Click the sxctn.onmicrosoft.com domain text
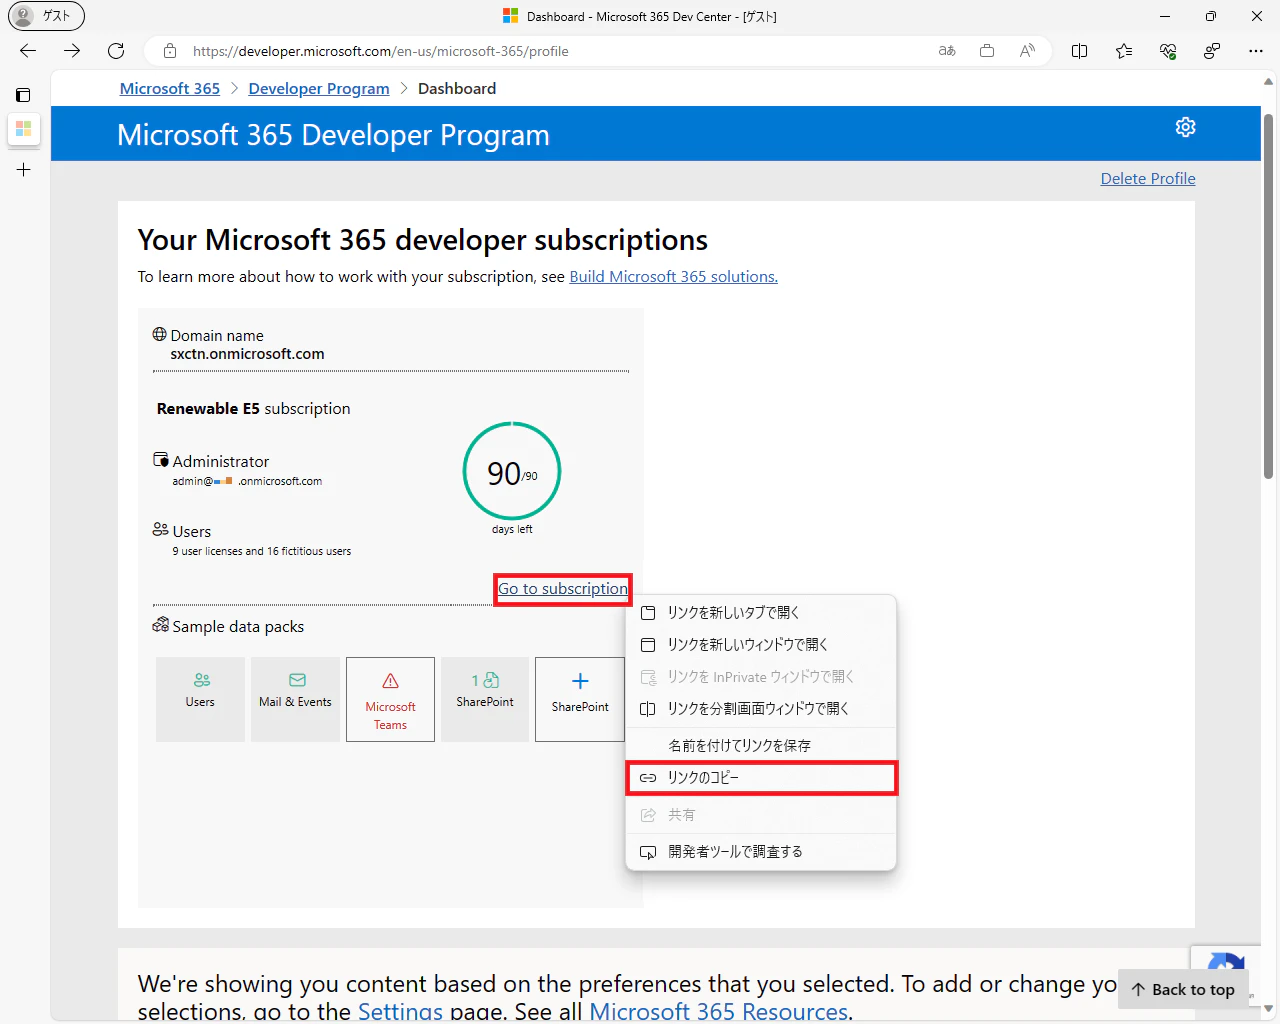 pos(247,354)
